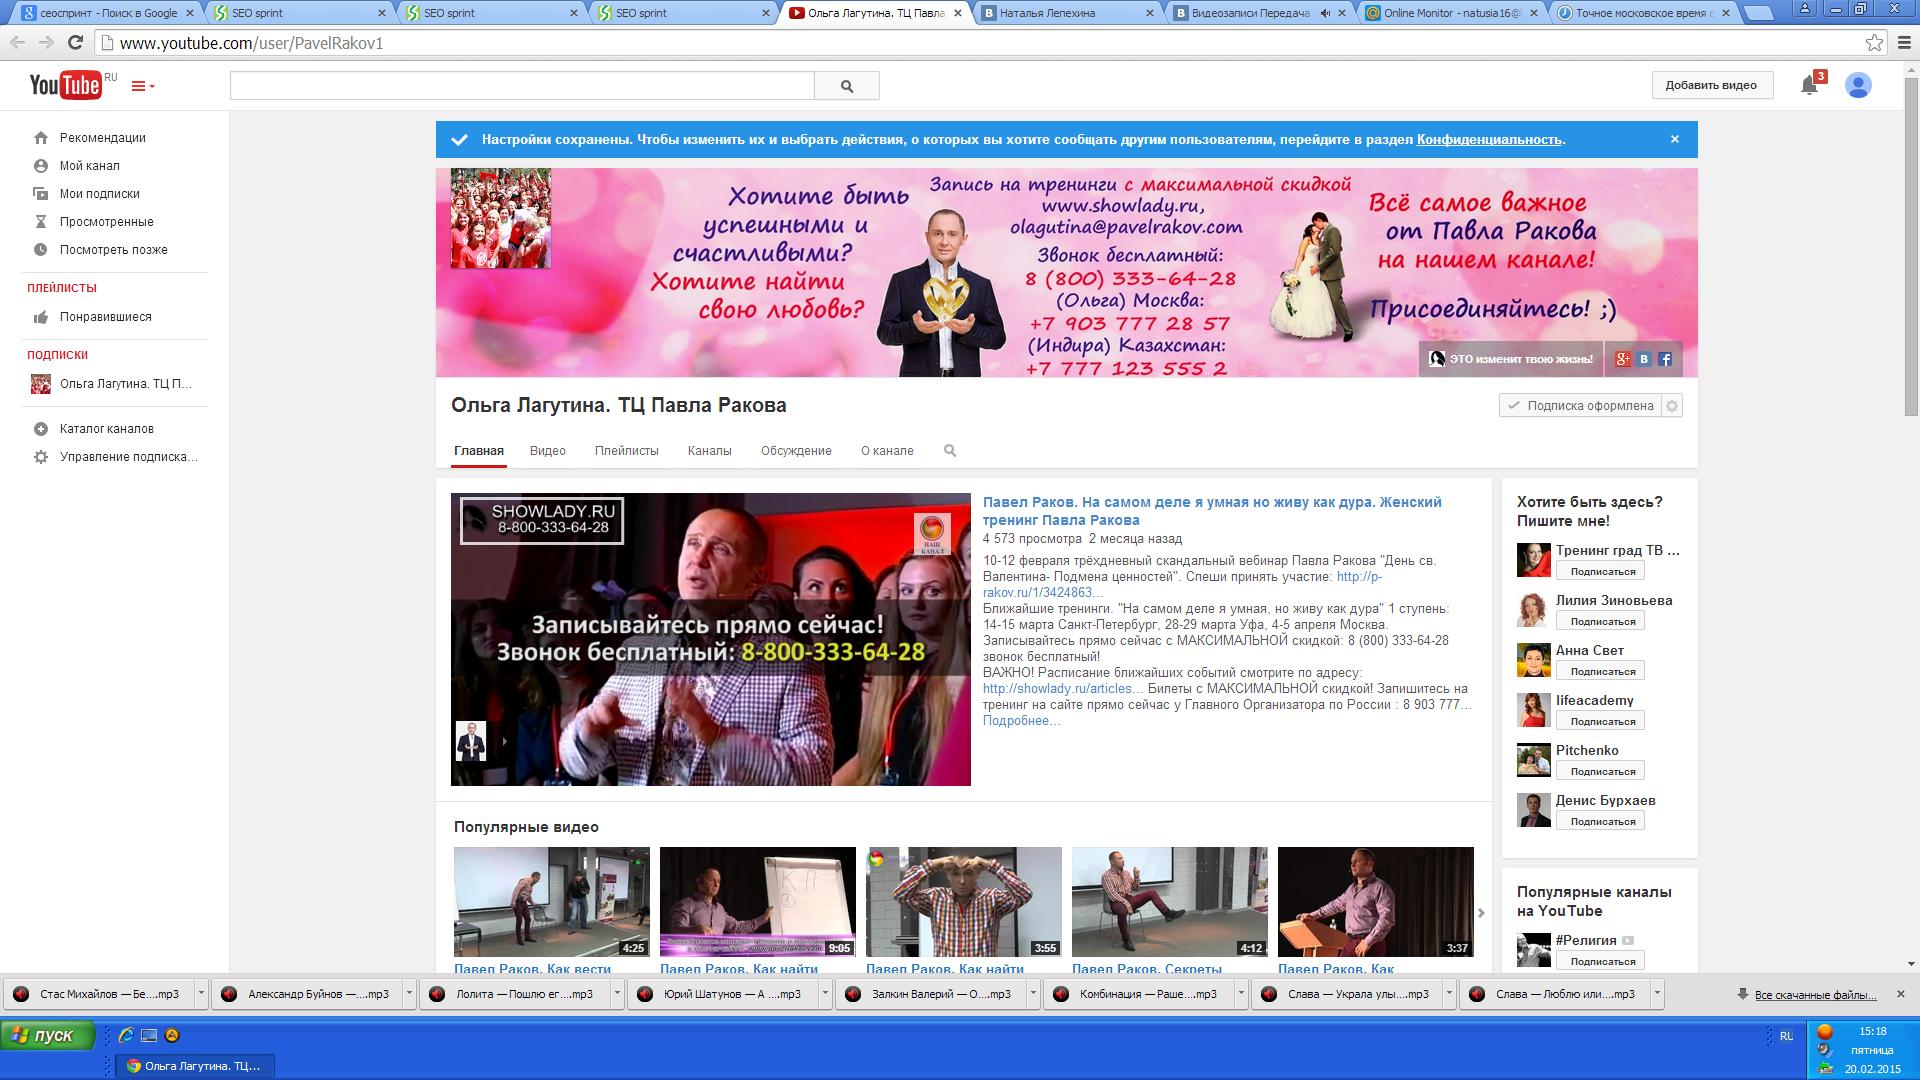
Task: Open the 9:05 popular video thumbnail
Action: [x=758, y=902]
